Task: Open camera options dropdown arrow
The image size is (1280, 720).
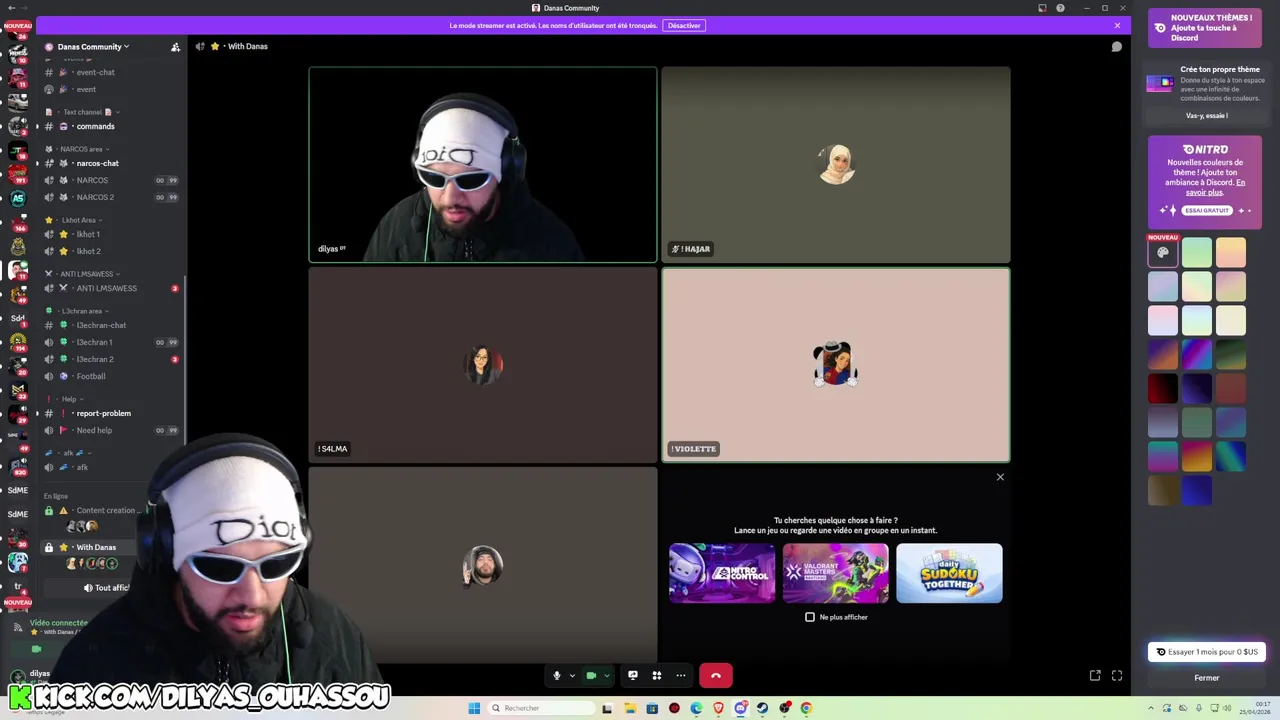Action: click(606, 676)
